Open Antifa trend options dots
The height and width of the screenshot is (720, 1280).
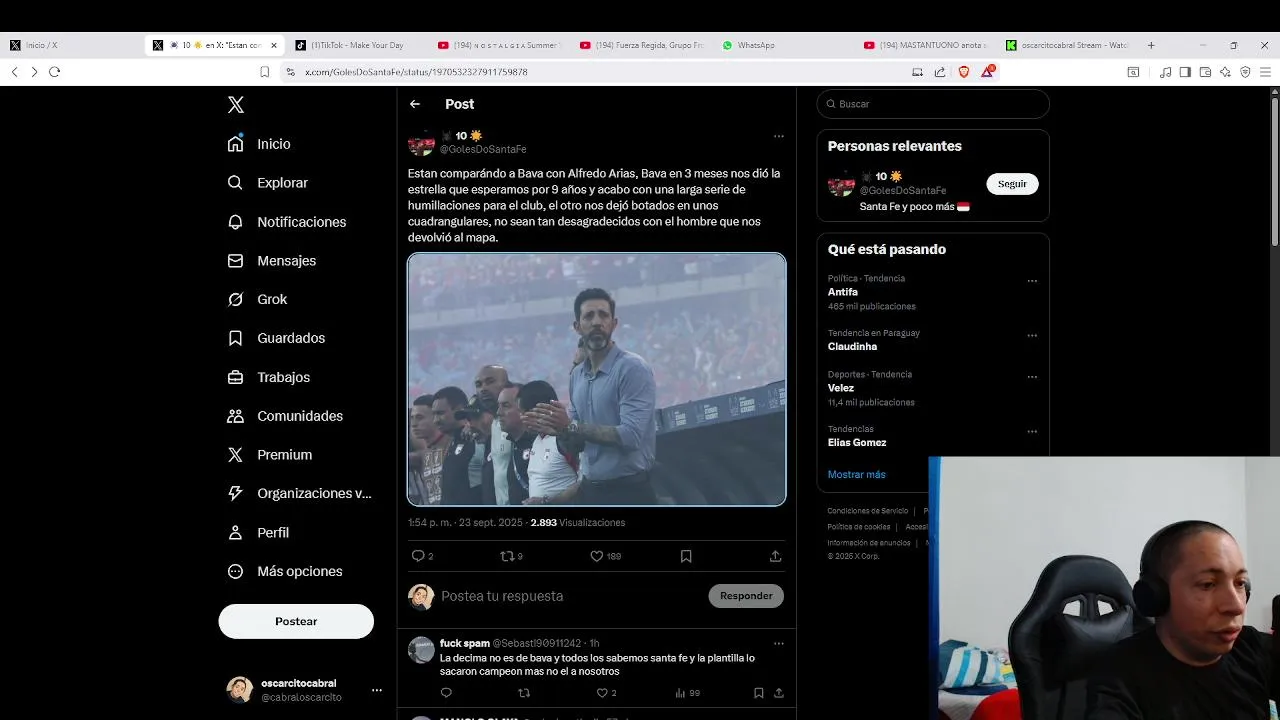pyautogui.click(x=1032, y=281)
